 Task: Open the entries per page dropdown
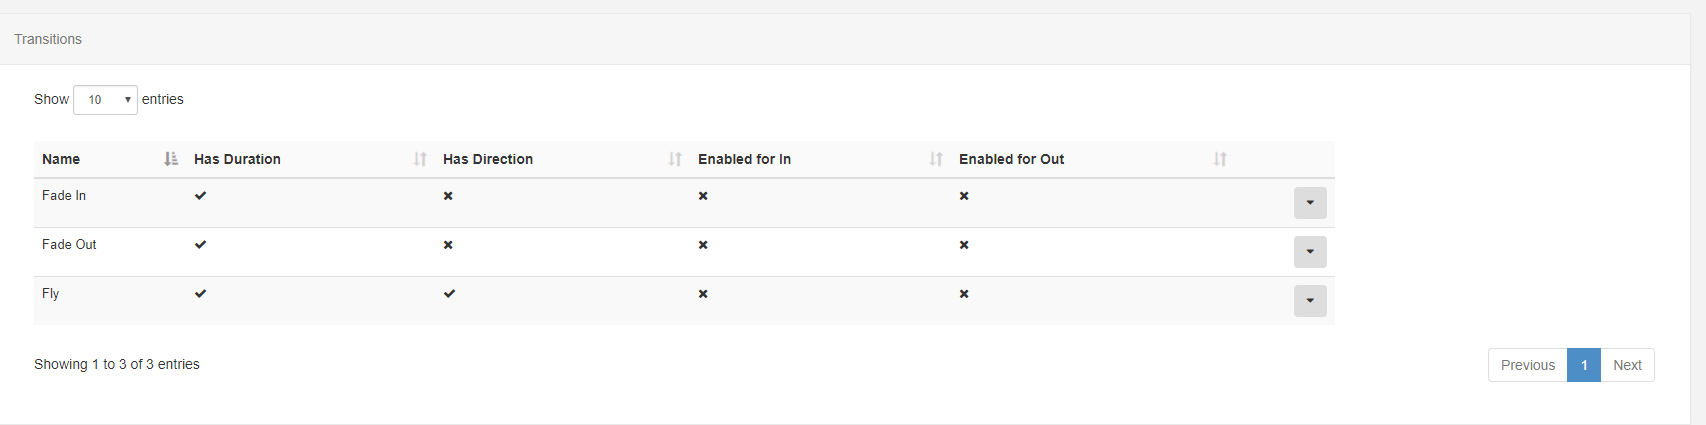pyautogui.click(x=105, y=100)
